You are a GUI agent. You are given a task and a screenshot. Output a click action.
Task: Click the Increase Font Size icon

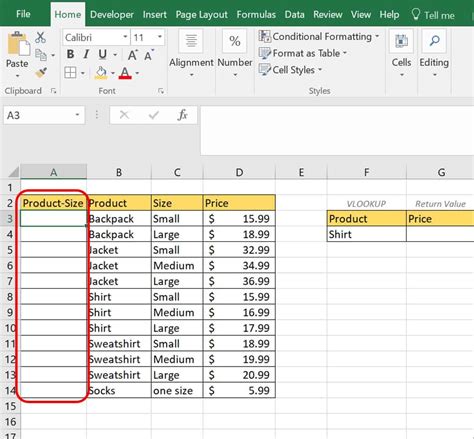click(133, 55)
